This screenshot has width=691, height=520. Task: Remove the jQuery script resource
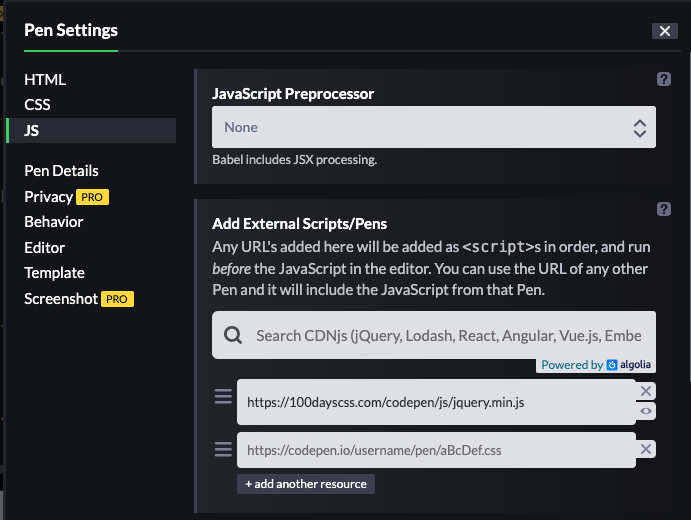(647, 391)
